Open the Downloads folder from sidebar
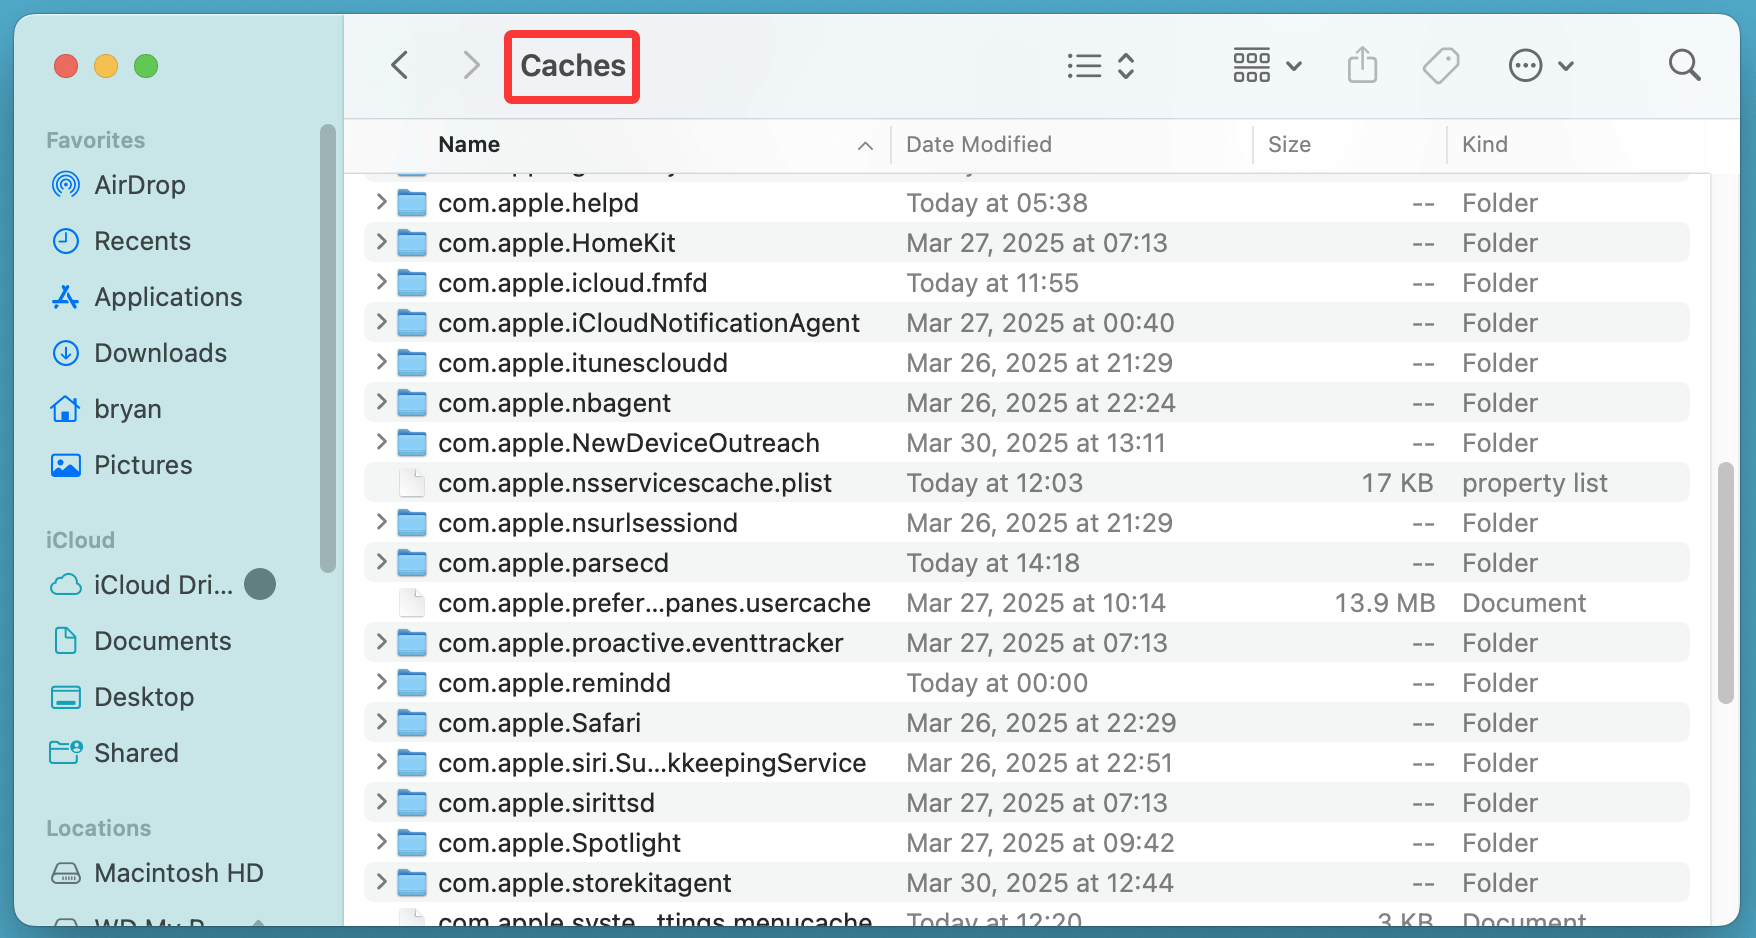The height and width of the screenshot is (938, 1756). pyautogui.click(x=159, y=352)
